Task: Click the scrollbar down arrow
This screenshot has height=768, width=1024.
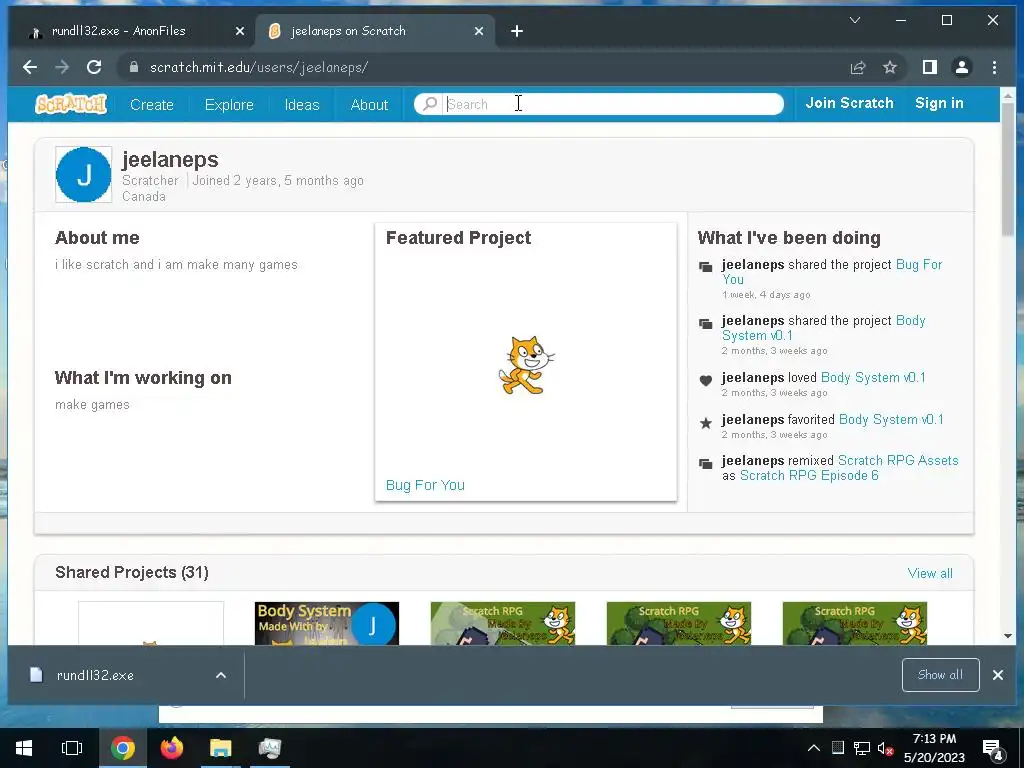Action: coord(1008,635)
